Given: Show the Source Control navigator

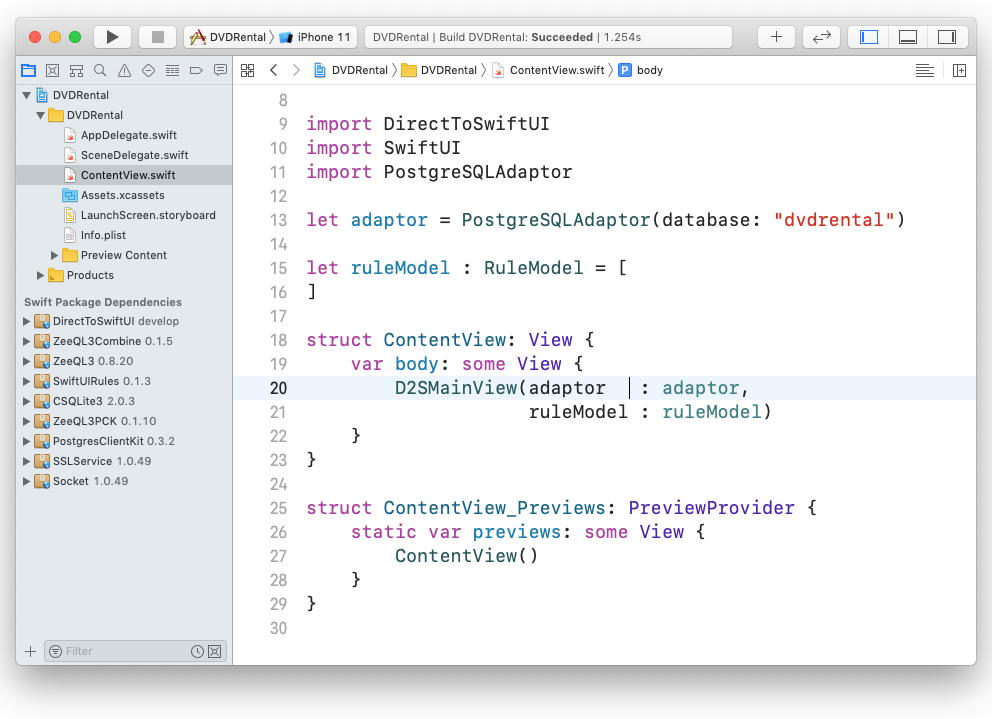Looking at the screenshot, I should (x=53, y=70).
